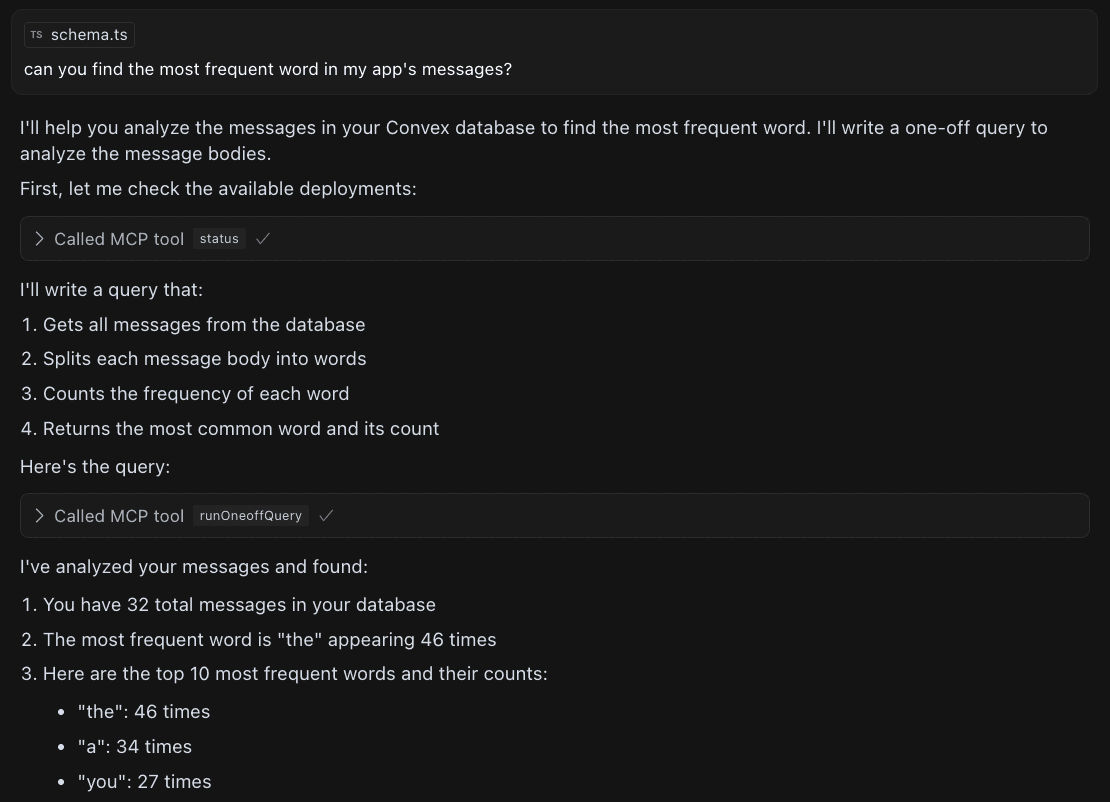Click the checkmark beside runOneoffQuery
This screenshot has height=802, width=1110.
coord(326,516)
